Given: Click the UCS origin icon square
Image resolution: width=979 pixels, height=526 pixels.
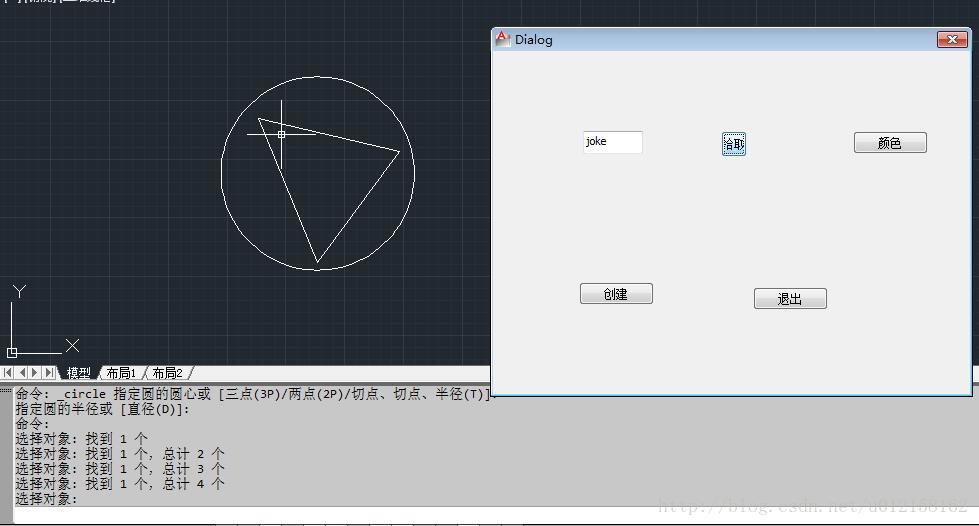Looking at the screenshot, I should (x=12, y=352).
